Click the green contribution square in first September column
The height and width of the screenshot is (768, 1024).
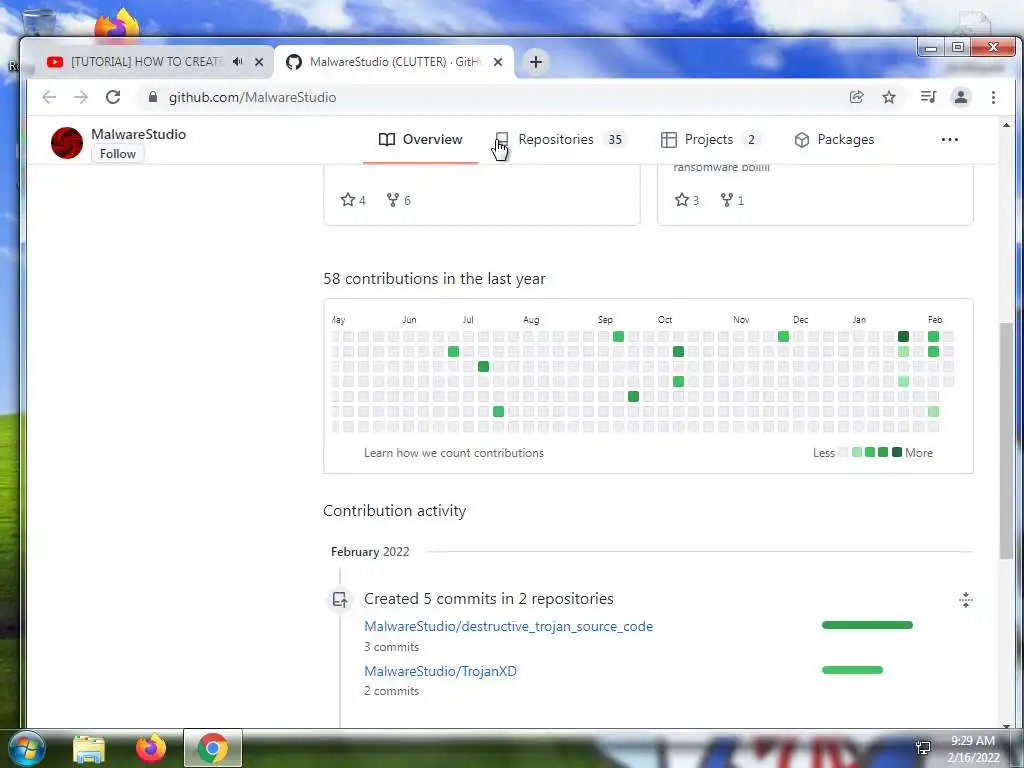(618, 336)
